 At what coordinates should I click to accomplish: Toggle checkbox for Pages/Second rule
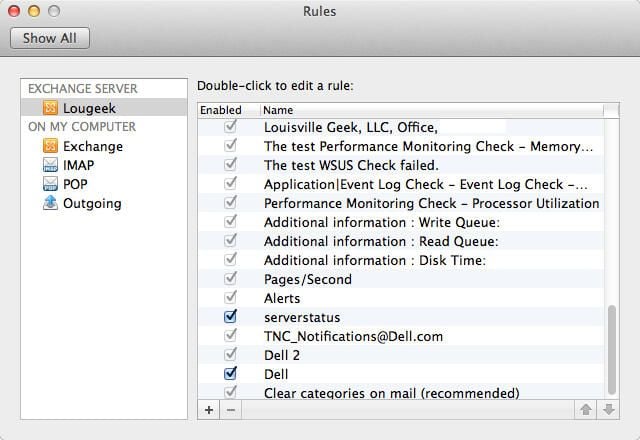click(x=231, y=278)
